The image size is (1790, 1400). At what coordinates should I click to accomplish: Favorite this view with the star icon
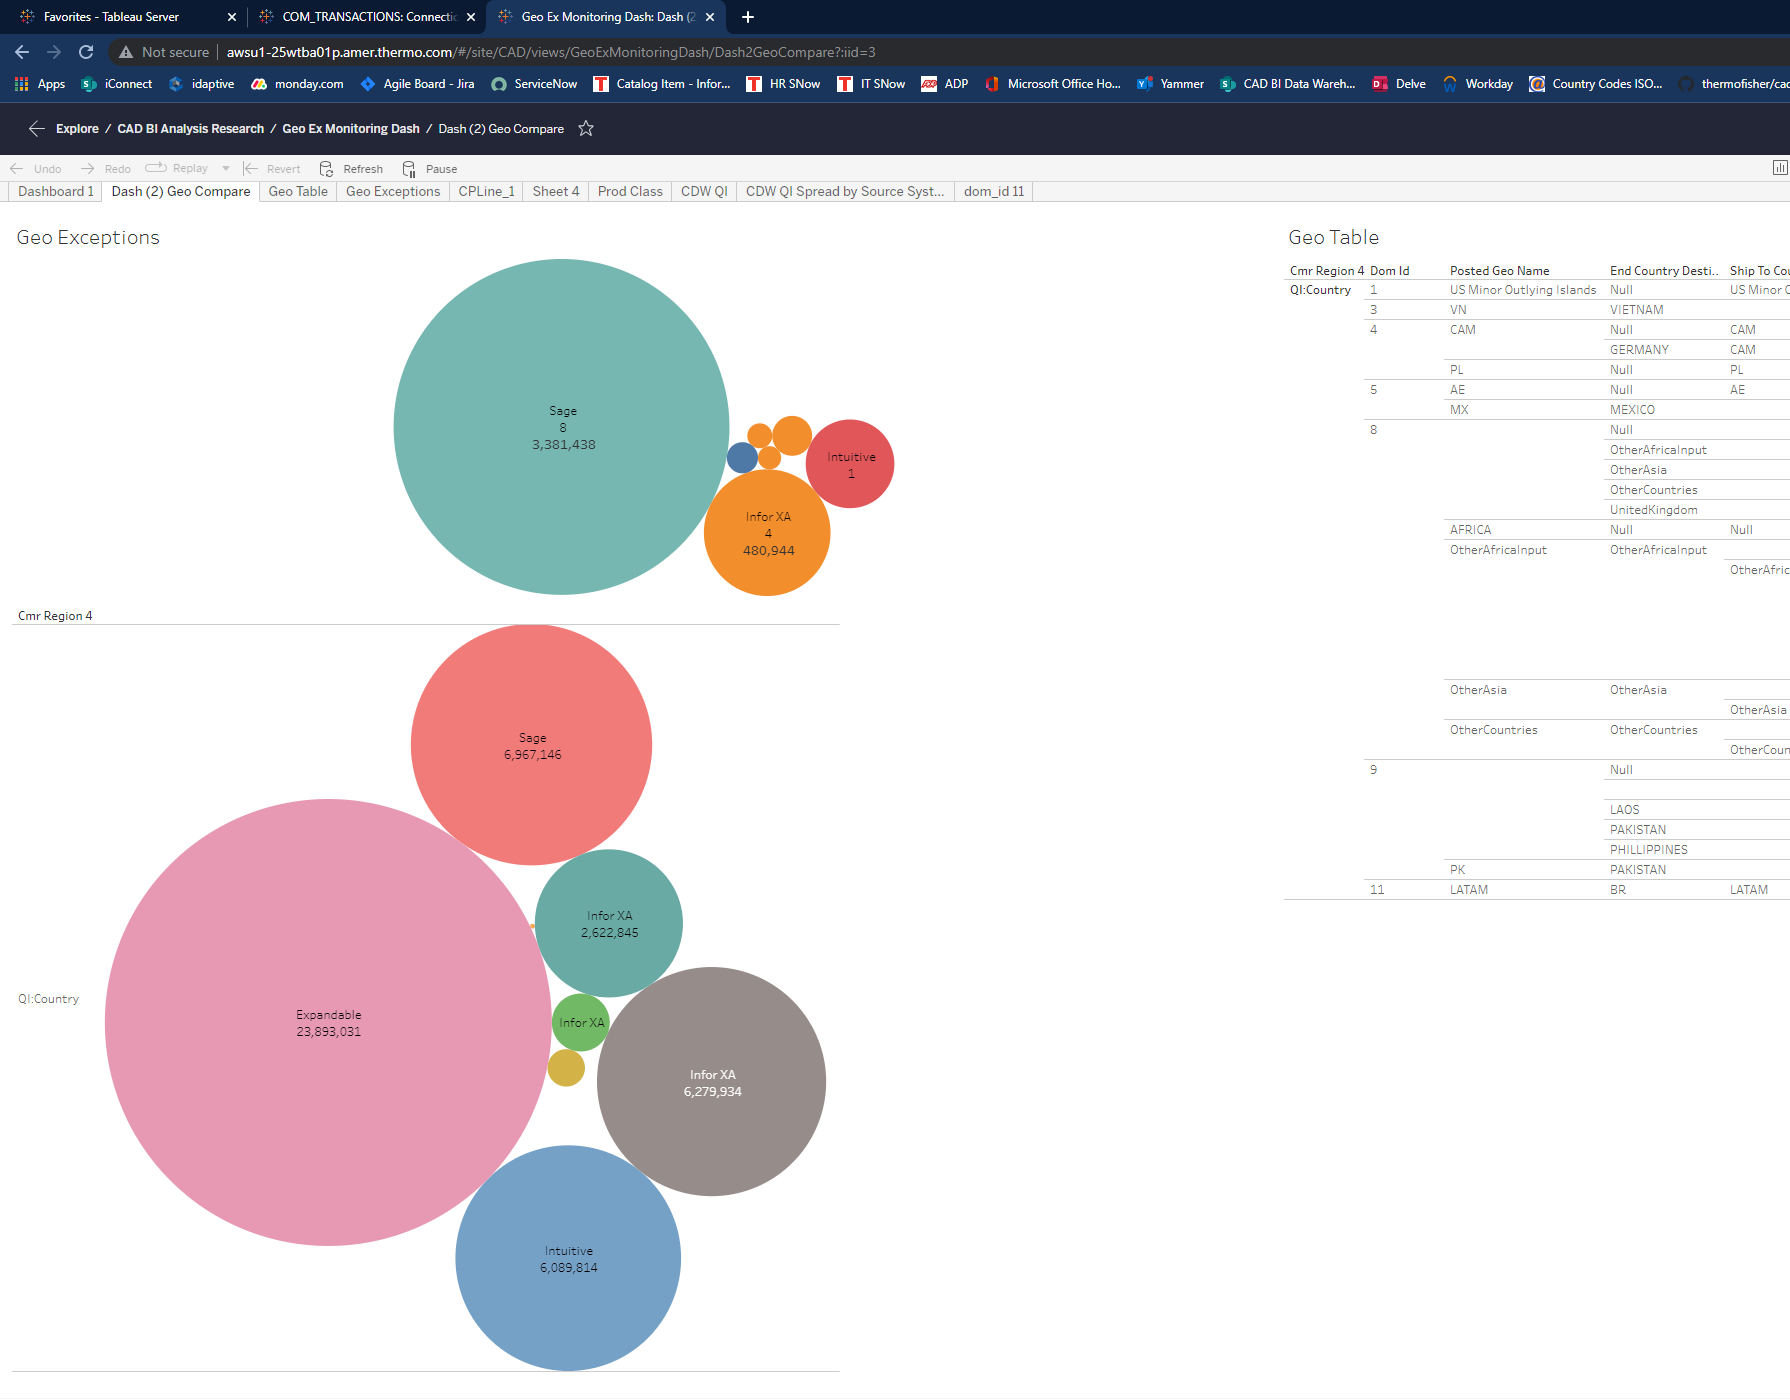[586, 128]
